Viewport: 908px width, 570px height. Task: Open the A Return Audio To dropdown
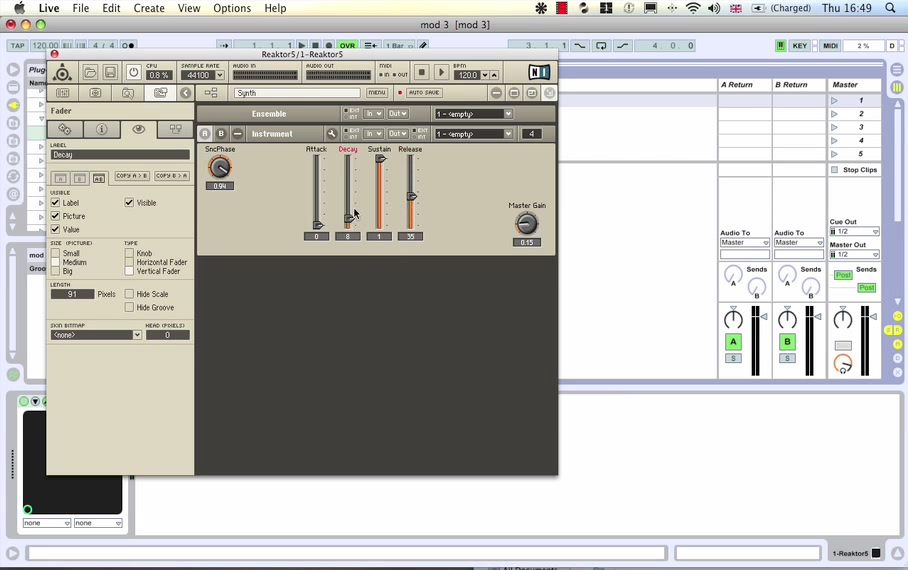(x=745, y=243)
